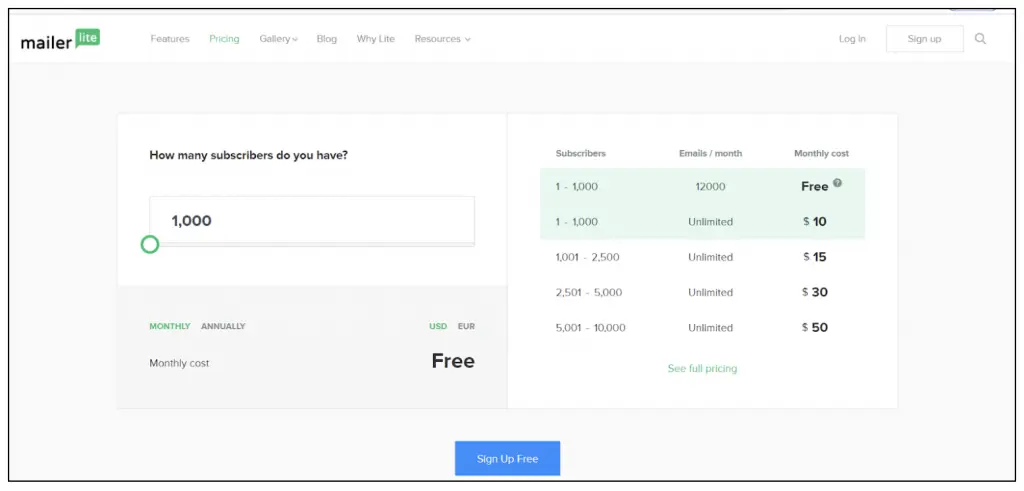
Task: Click the Log in link
Action: point(852,39)
